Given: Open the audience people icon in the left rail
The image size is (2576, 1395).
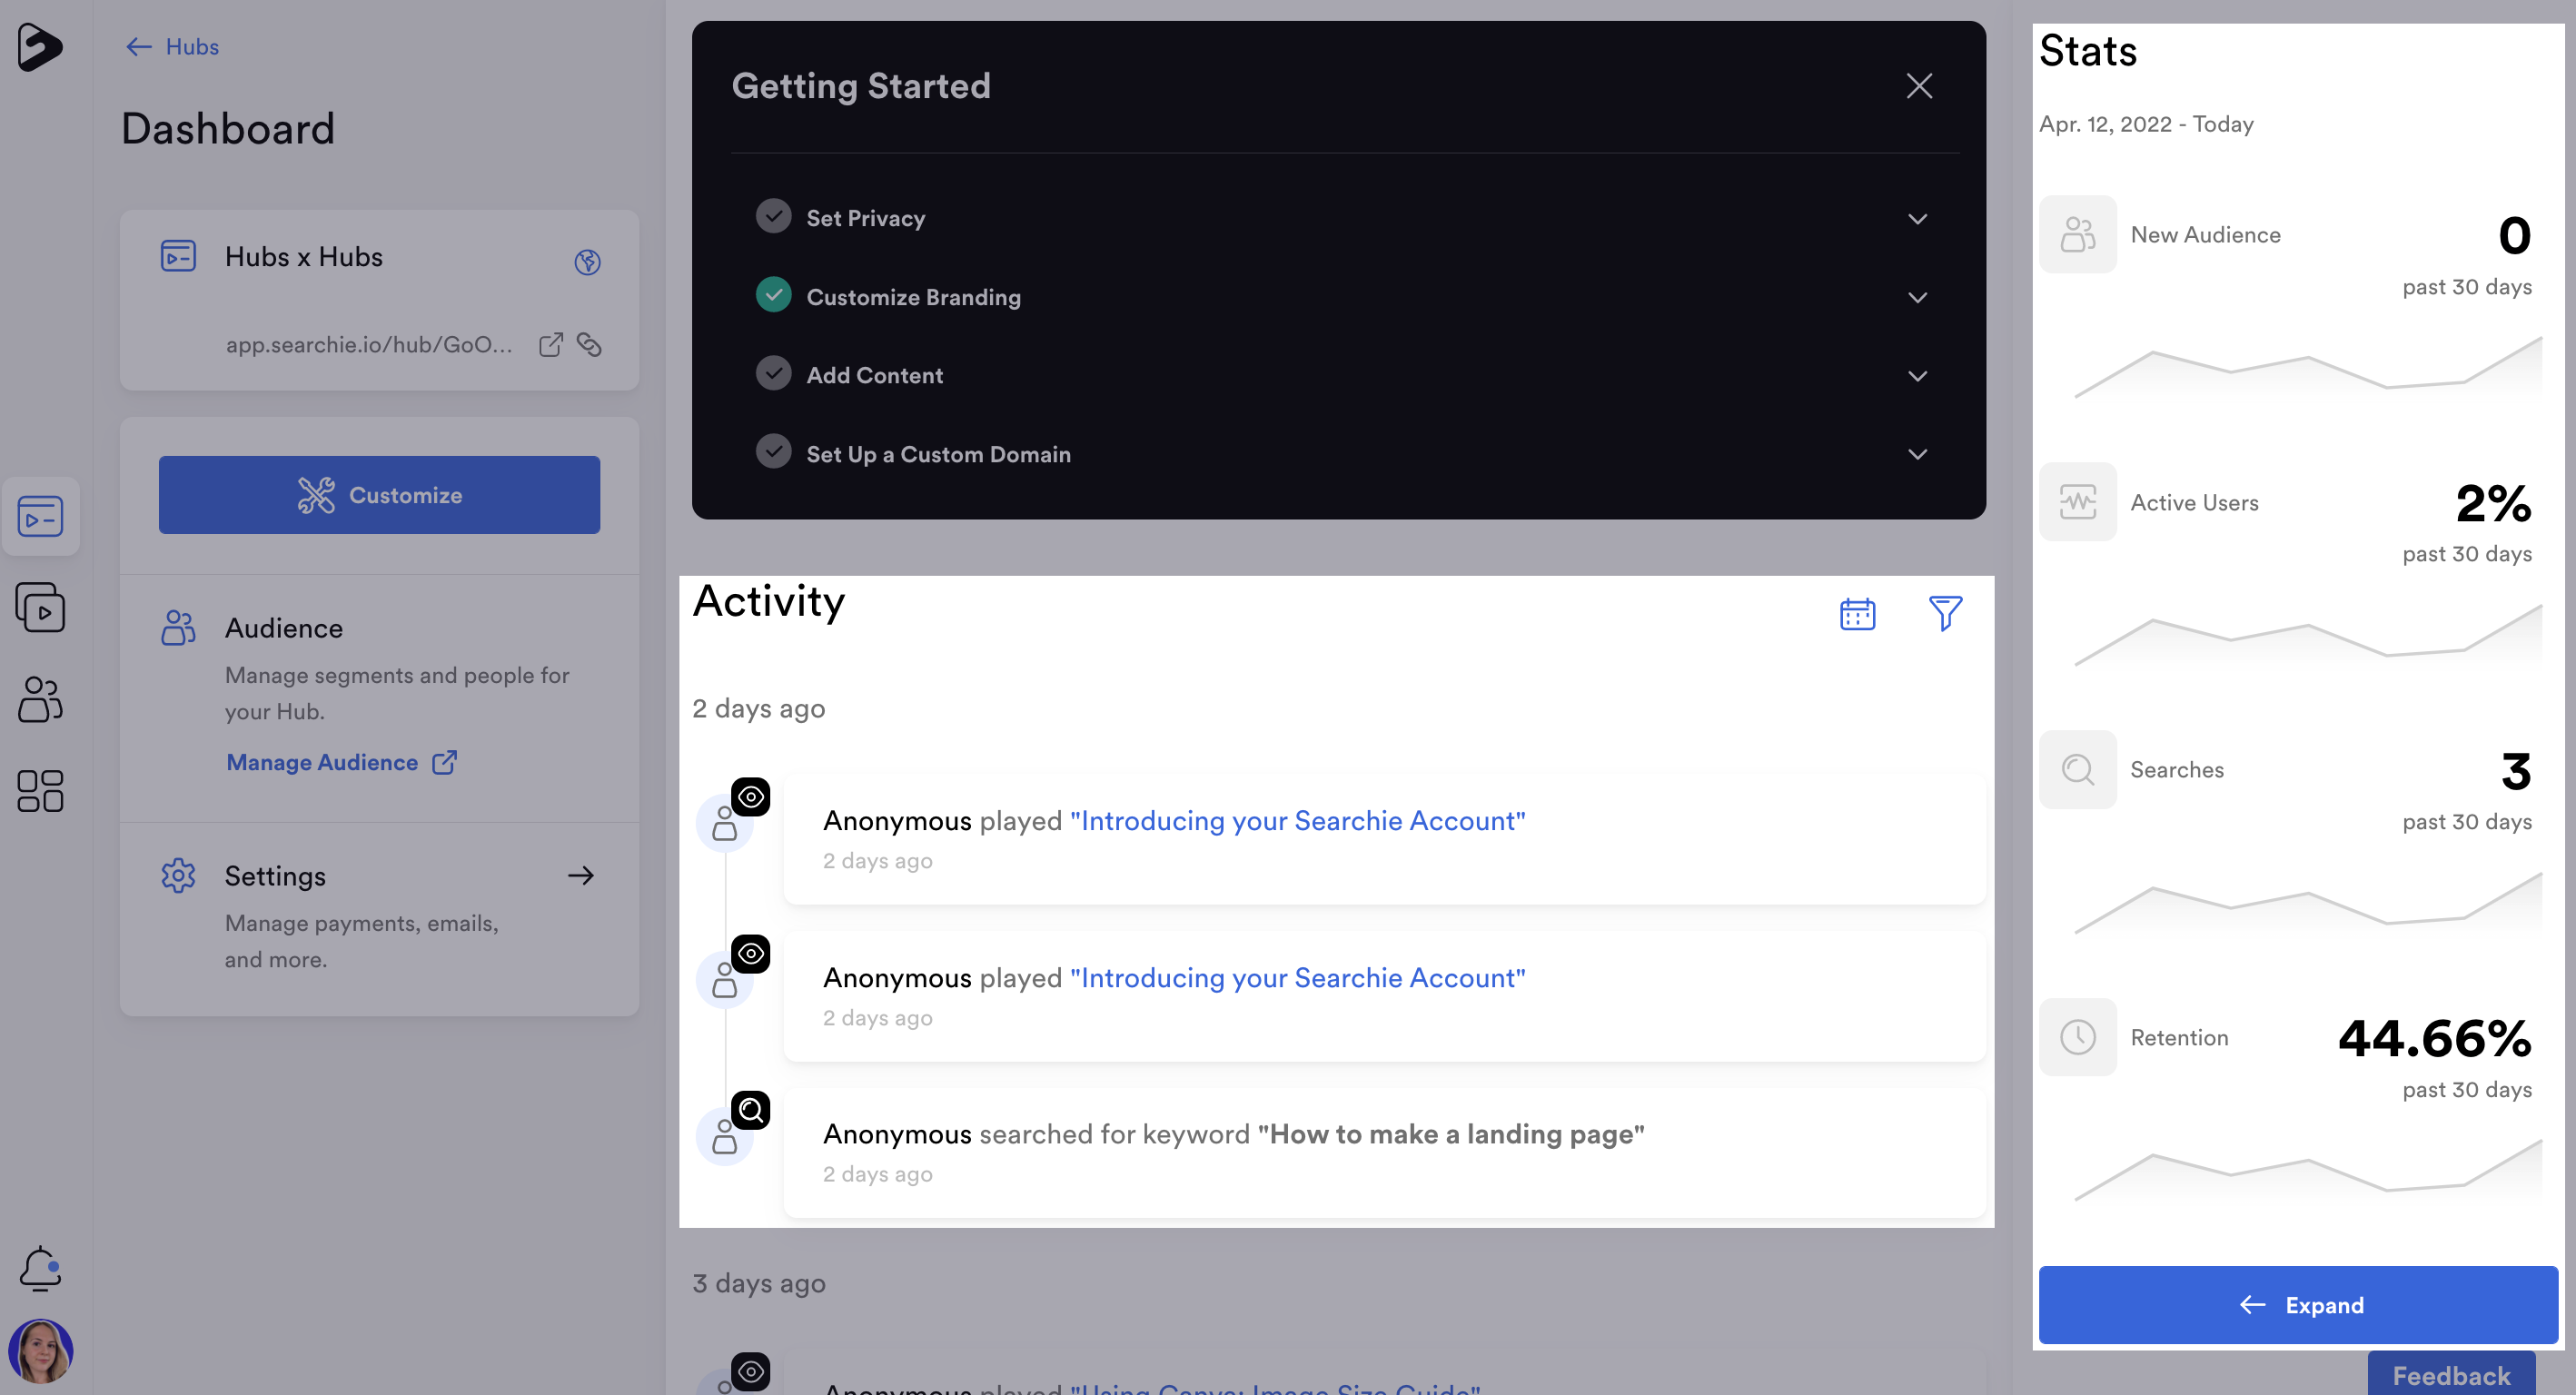Looking at the screenshot, I should pos(40,699).
